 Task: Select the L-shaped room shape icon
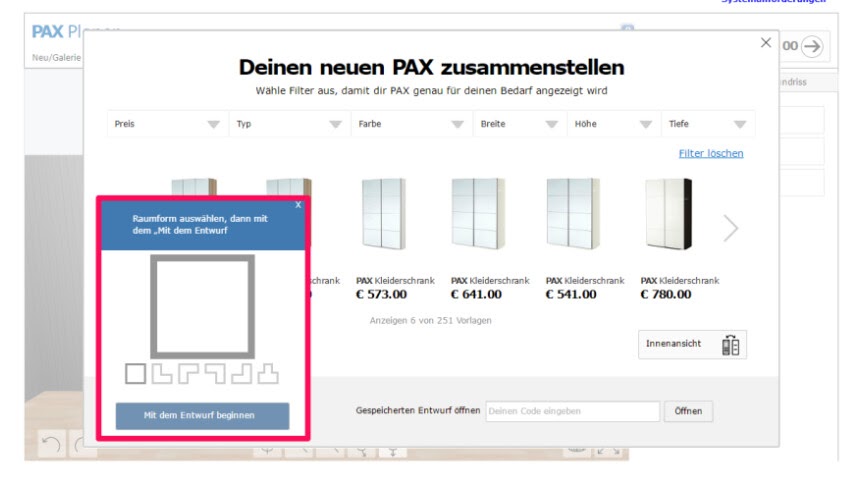[162, 374]
